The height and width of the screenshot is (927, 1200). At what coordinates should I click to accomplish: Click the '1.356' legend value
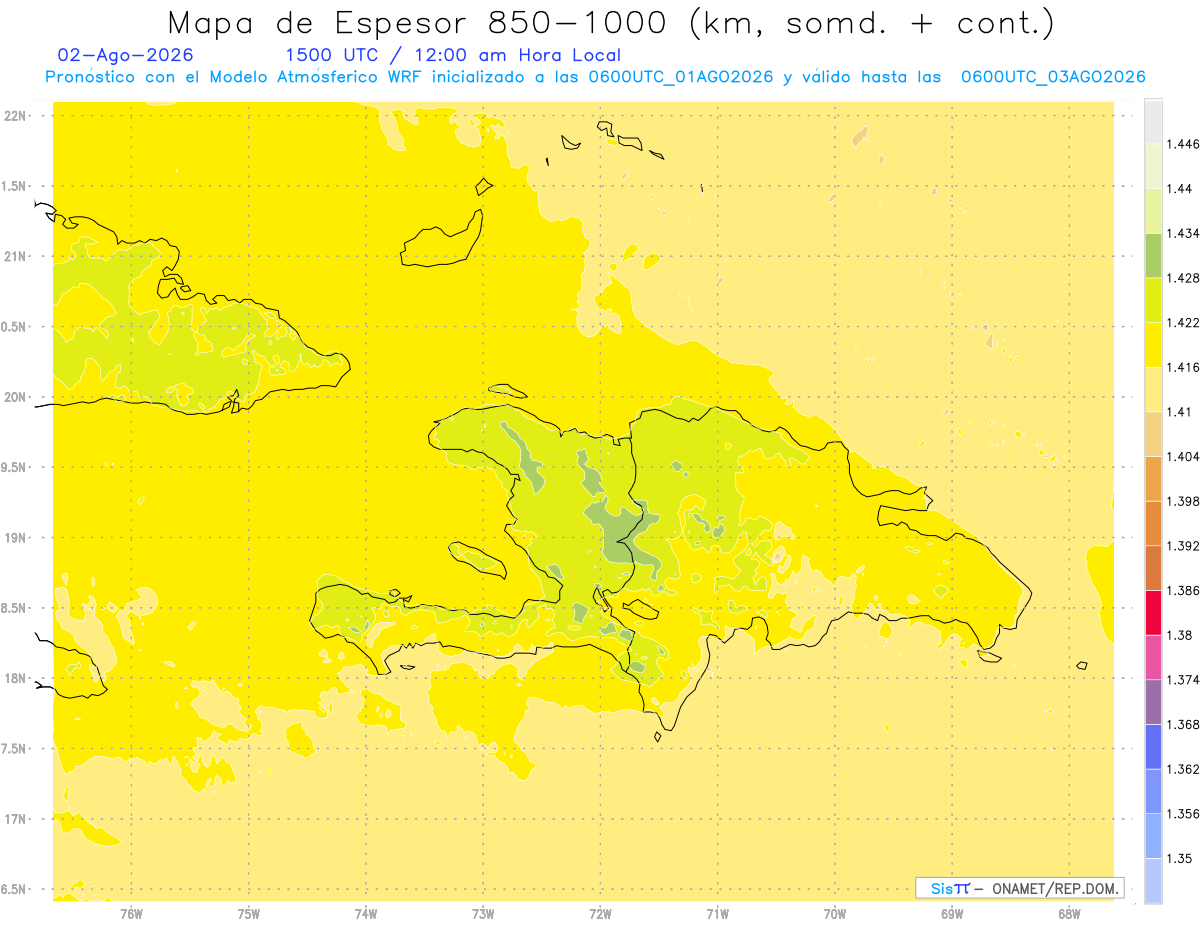pyautogui.click(x=1184, y=814)
